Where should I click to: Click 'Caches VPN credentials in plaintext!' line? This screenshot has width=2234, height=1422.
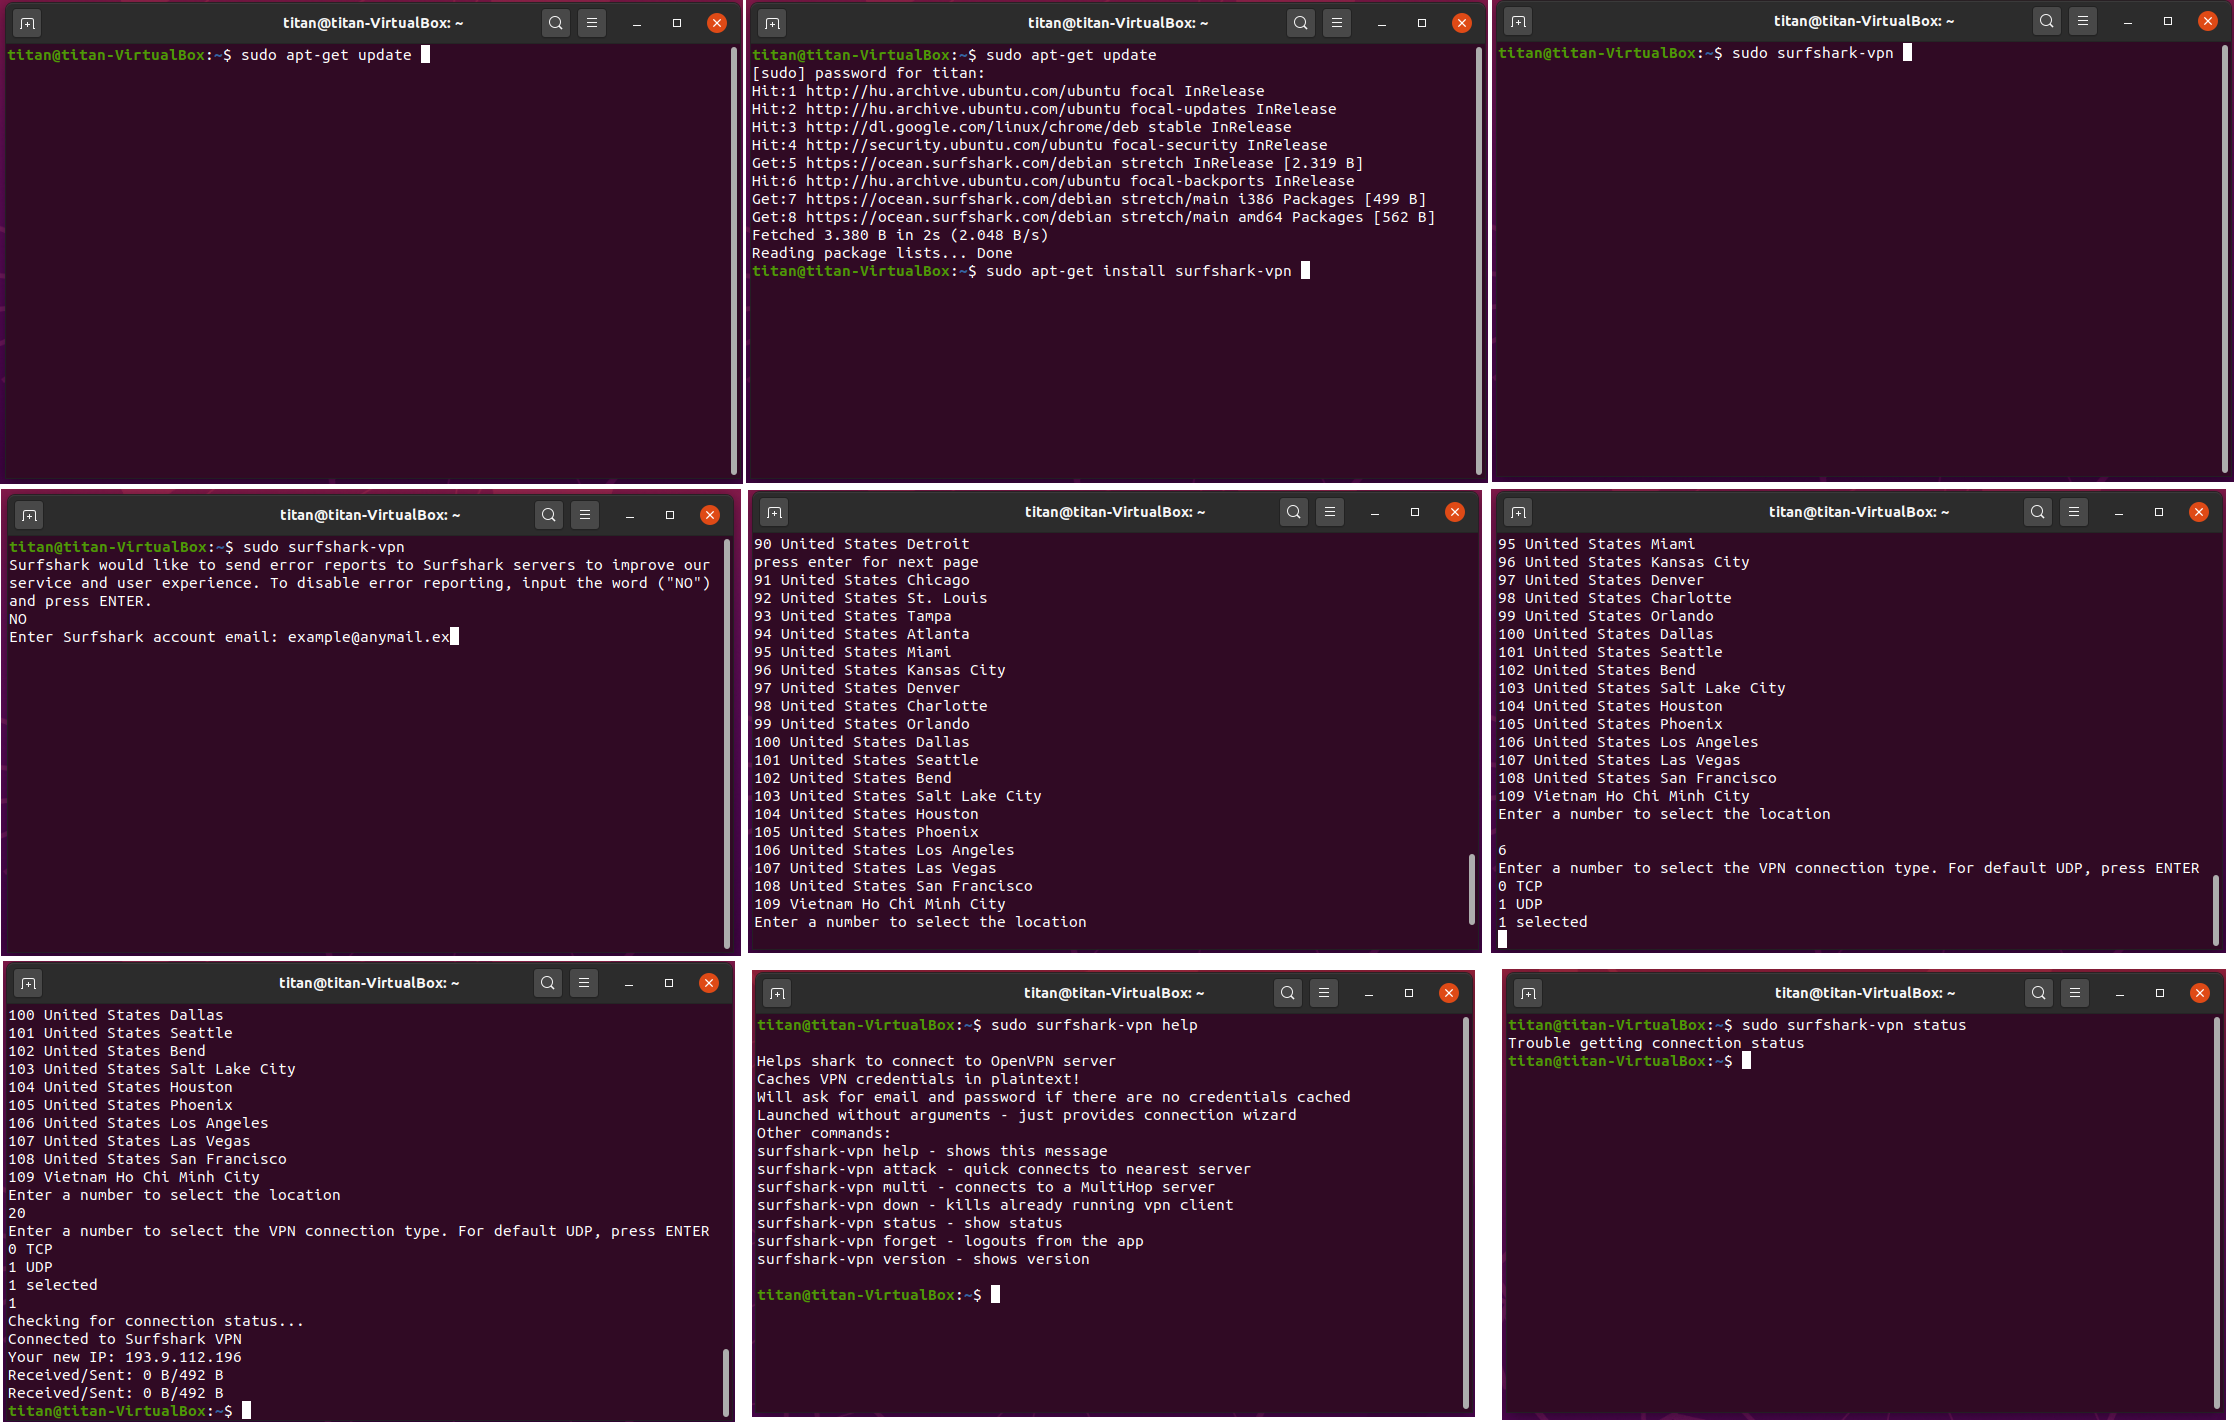[x=918, y=1079]
